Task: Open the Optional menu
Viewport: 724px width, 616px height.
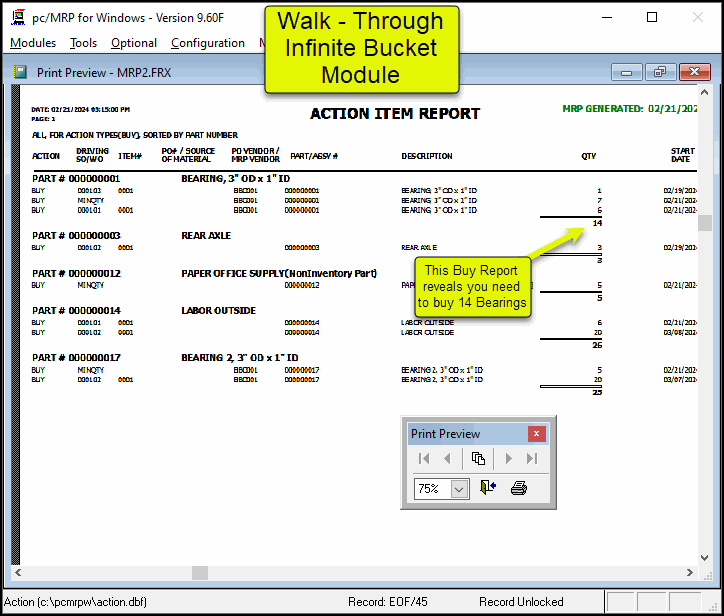Action: [x=133, y=43]
